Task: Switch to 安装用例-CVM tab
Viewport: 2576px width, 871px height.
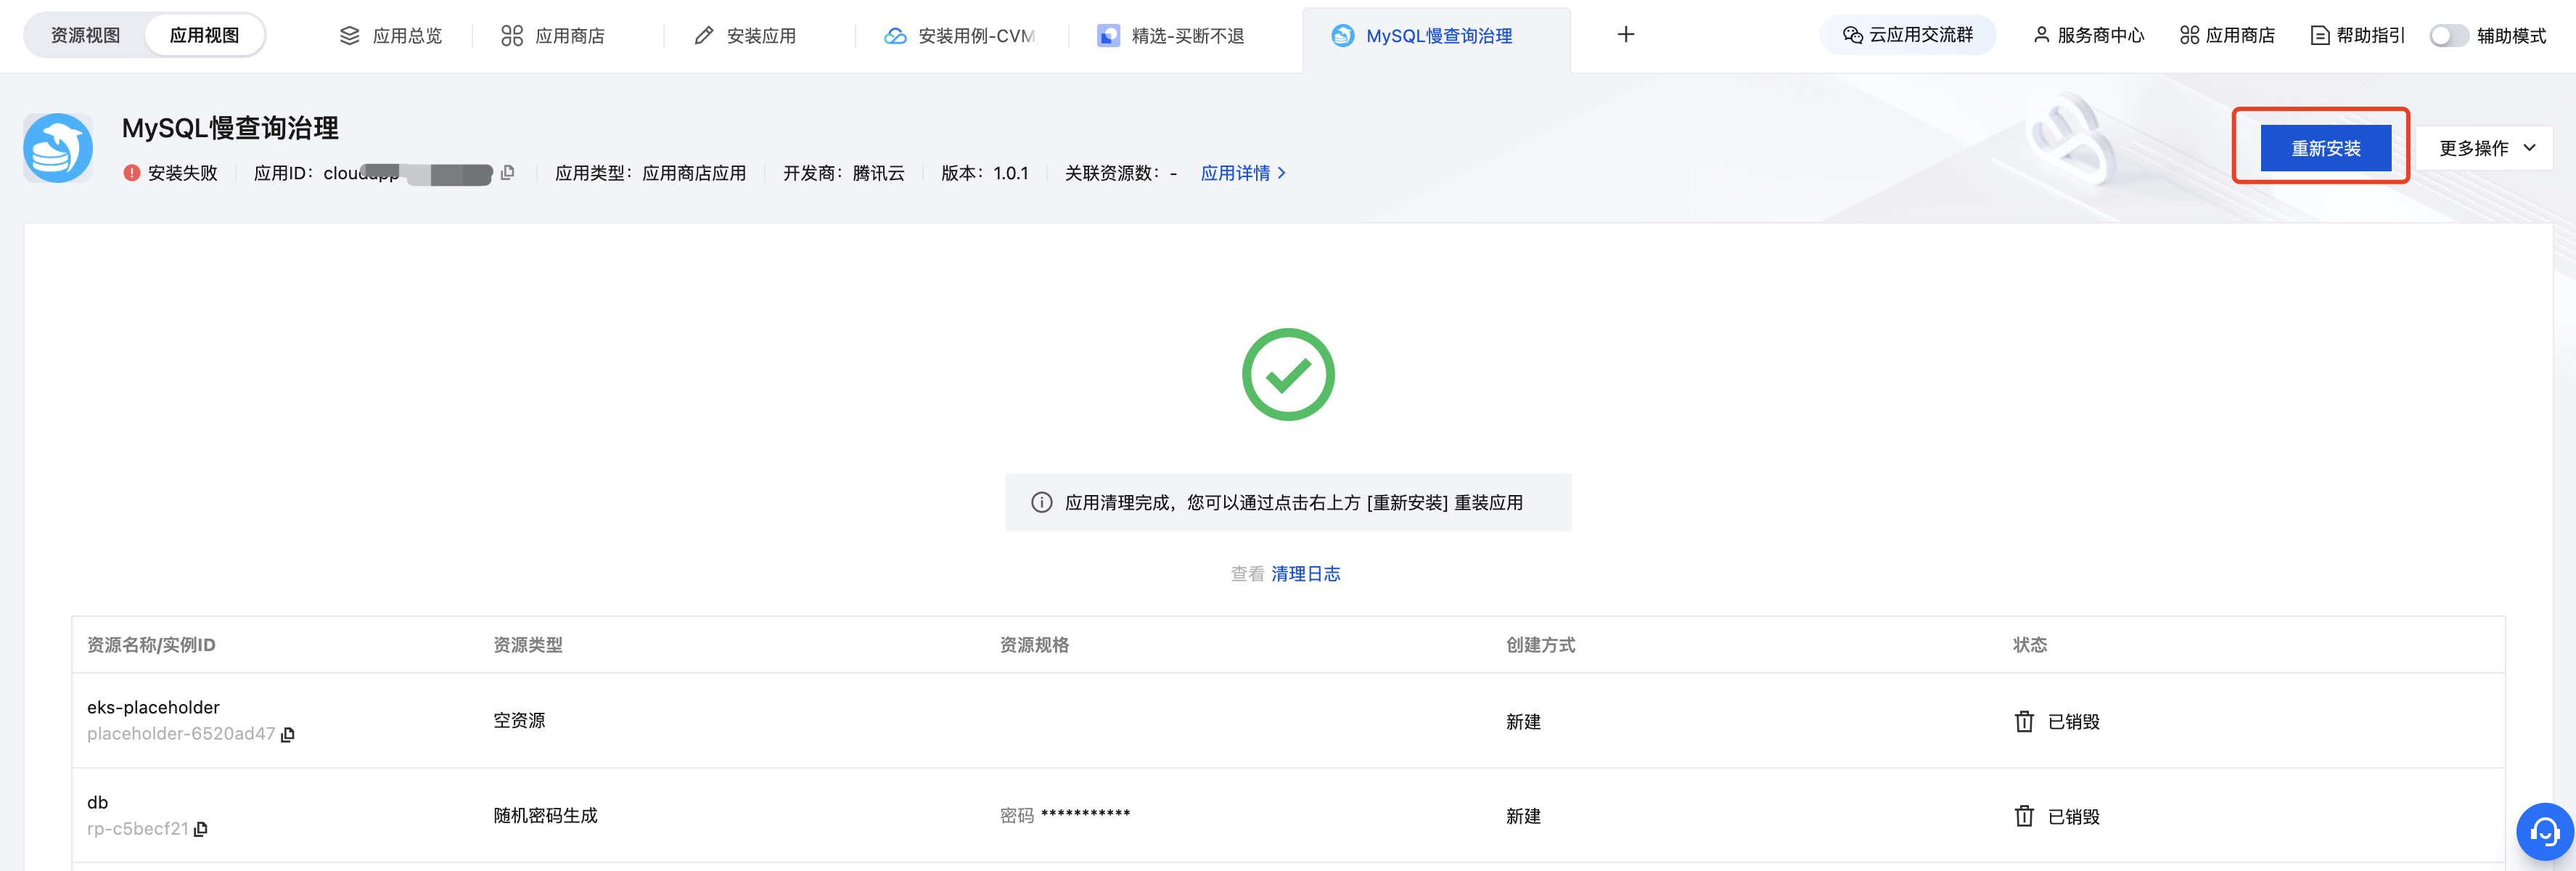Action: point(960,36)
